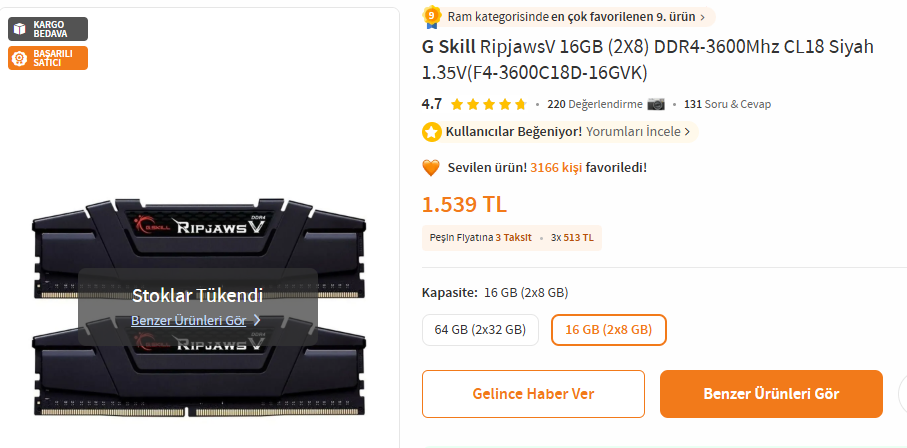Expand Yorumları İncele chevron arrow

pyautogui.click(x=687, y=132)
